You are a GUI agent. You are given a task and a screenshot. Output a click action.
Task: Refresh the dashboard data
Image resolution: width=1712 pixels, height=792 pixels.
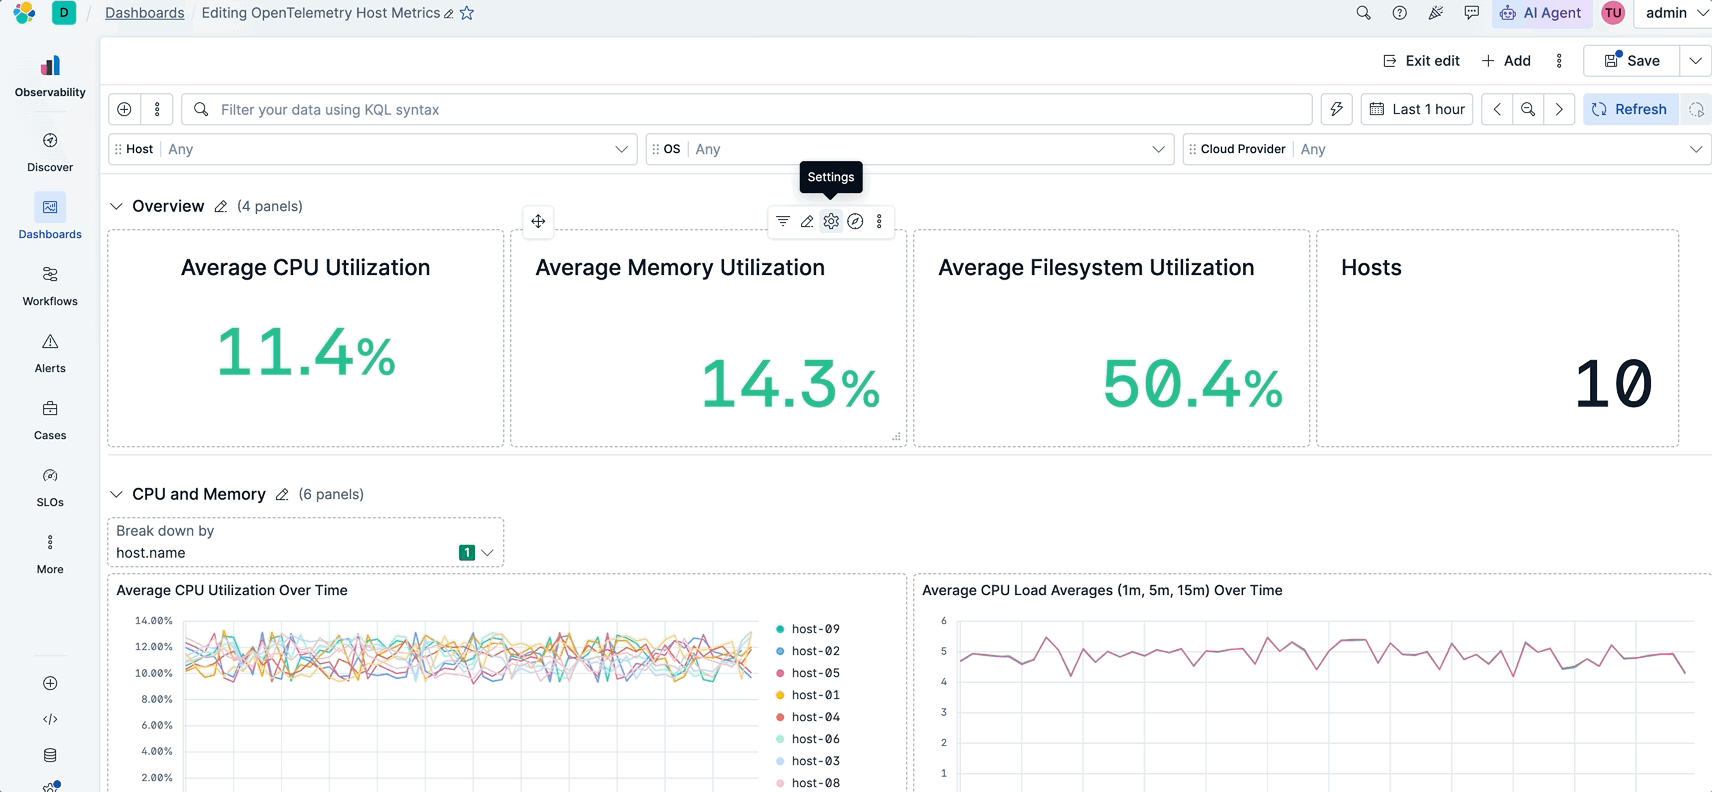(x=1630, y=109)
